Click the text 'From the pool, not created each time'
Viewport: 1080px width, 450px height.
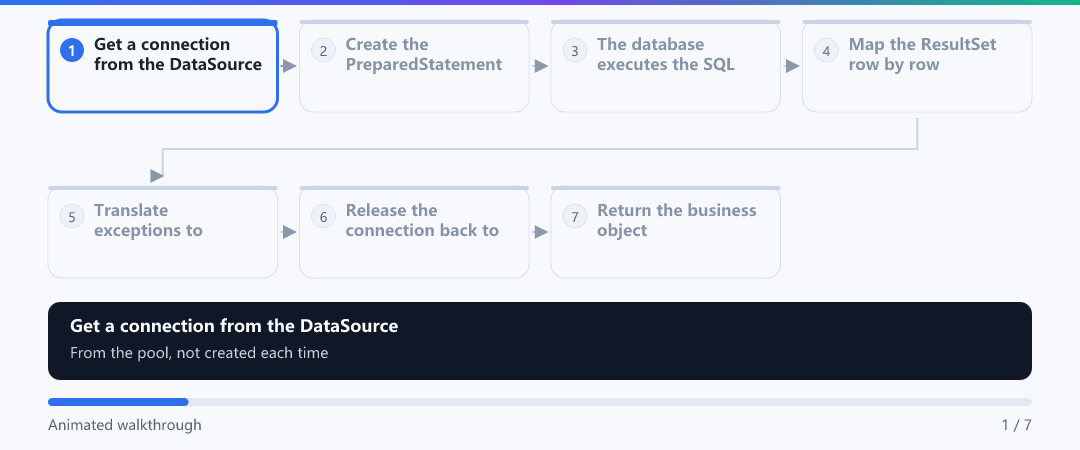click(199, 354)
